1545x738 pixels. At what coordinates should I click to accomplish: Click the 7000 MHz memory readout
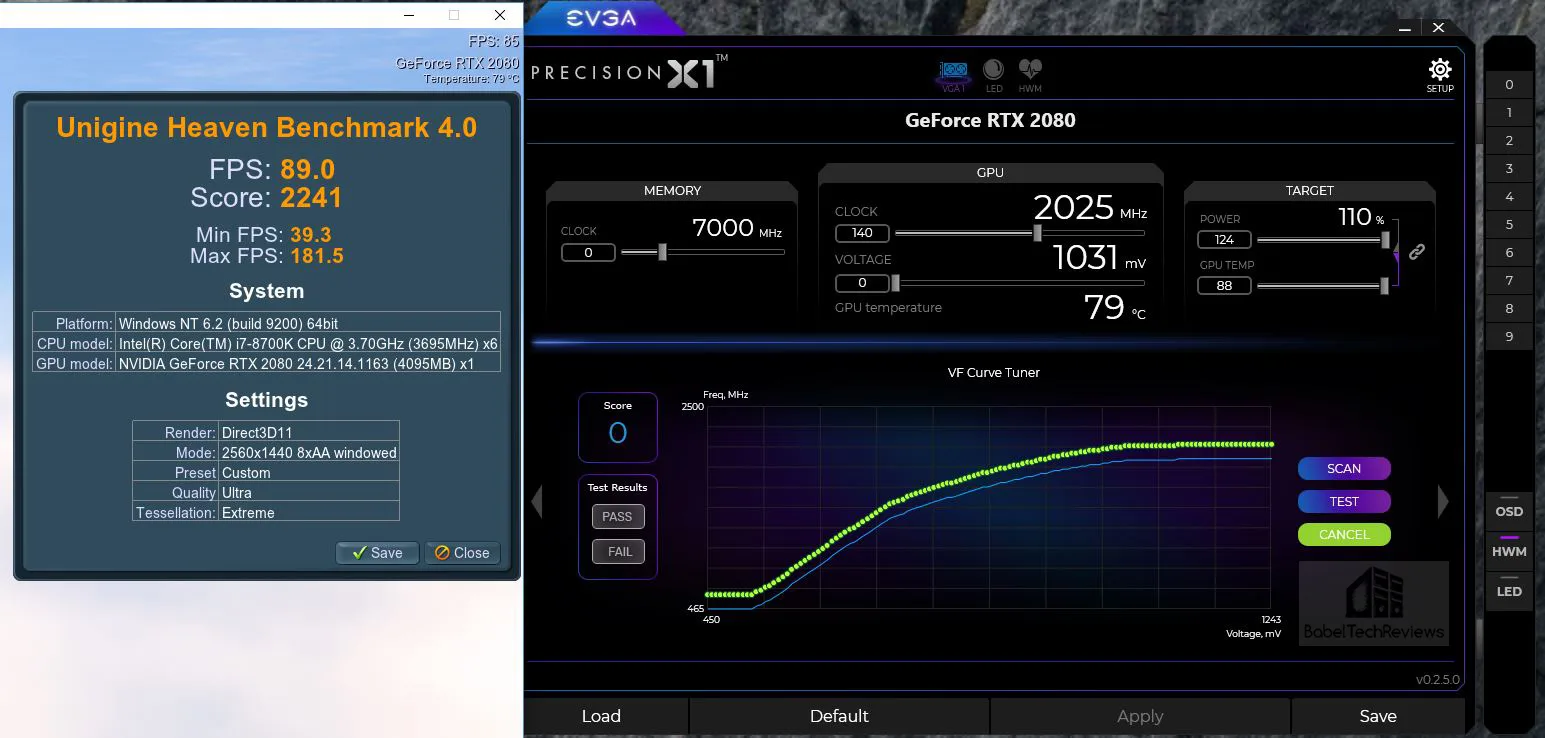737,228
